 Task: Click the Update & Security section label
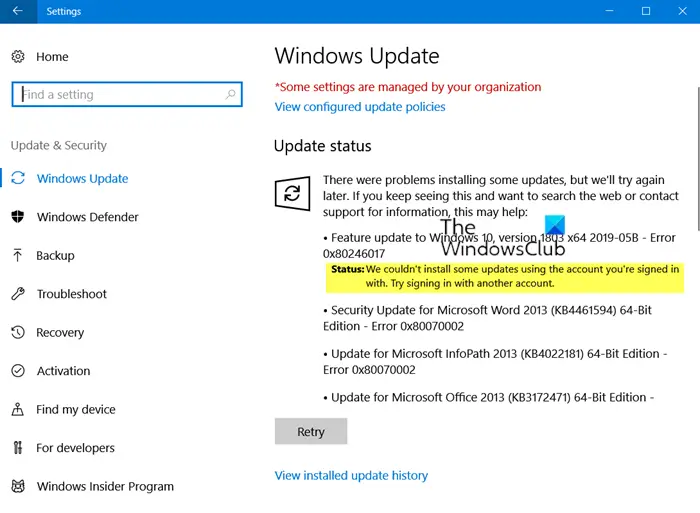coord(59,145)
